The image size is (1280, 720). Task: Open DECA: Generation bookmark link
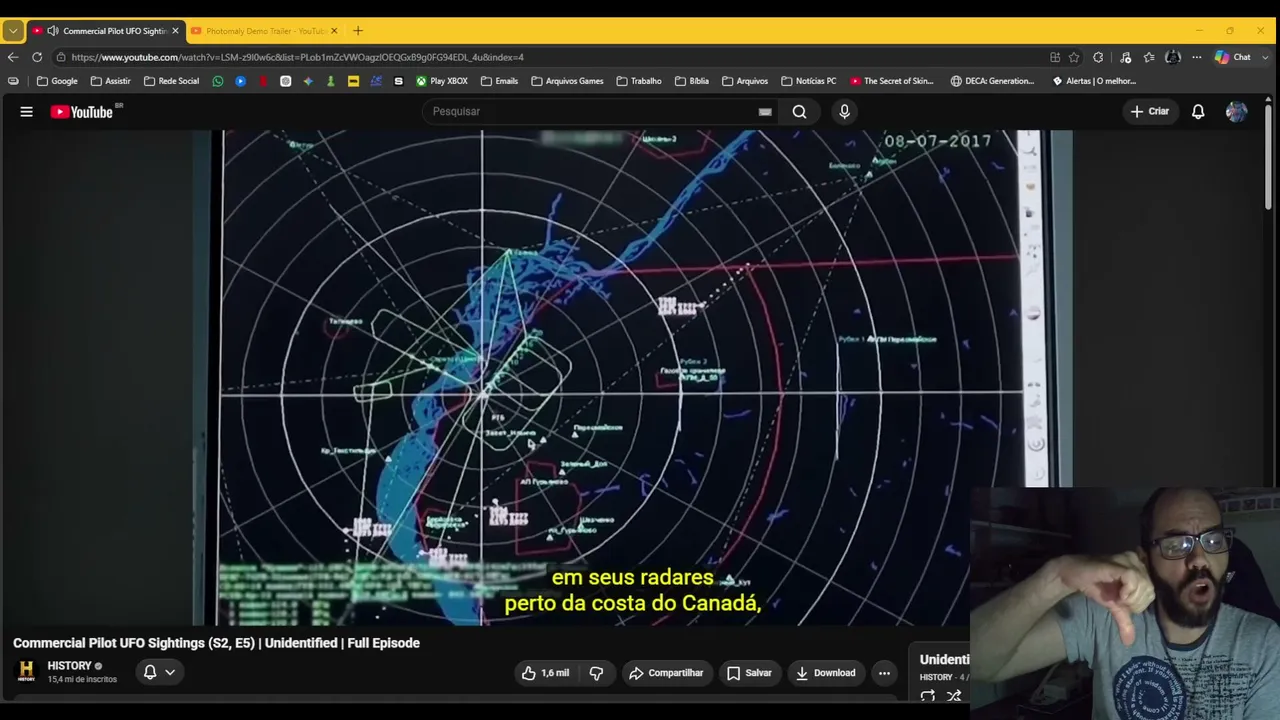click(x=992, y=81)
